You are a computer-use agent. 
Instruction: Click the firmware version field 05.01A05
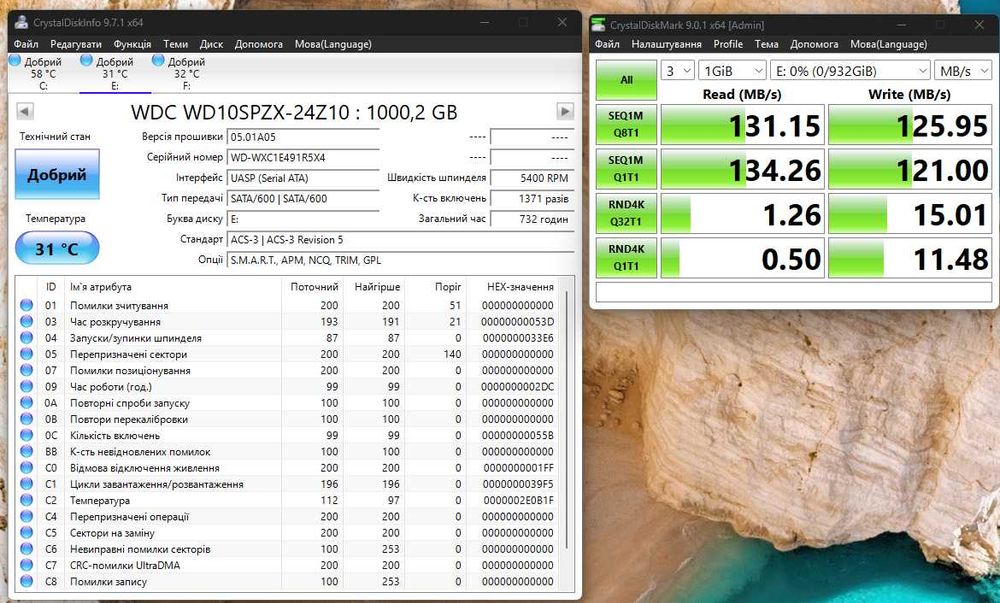point(304,137)
